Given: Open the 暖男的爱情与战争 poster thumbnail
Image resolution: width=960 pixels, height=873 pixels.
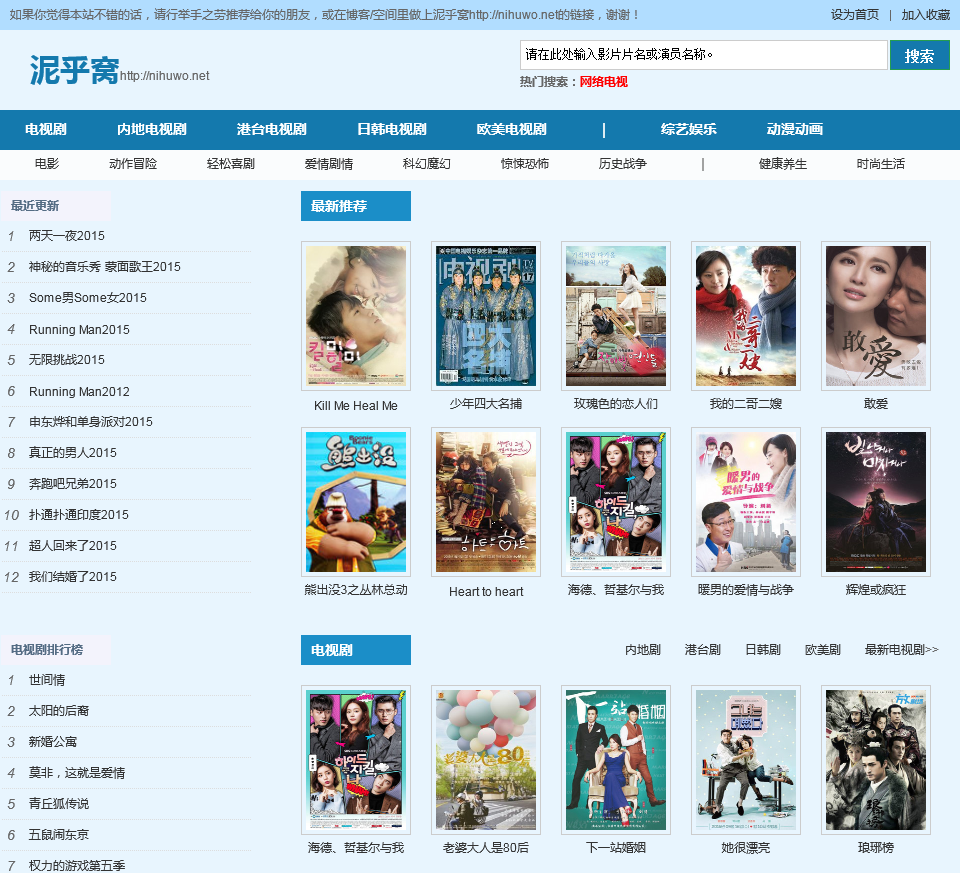Looking at the screenshot, I should tap(746, 502).
